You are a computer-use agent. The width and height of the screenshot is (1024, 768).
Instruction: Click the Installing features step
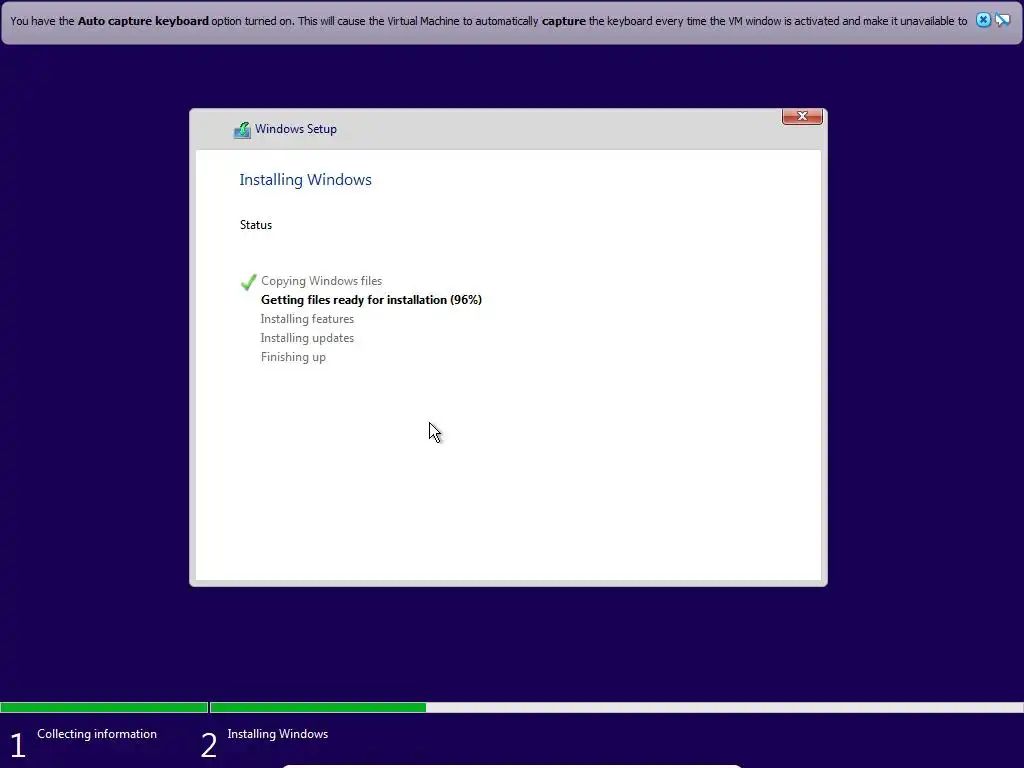pyautogui.click(x=307, y=319)
